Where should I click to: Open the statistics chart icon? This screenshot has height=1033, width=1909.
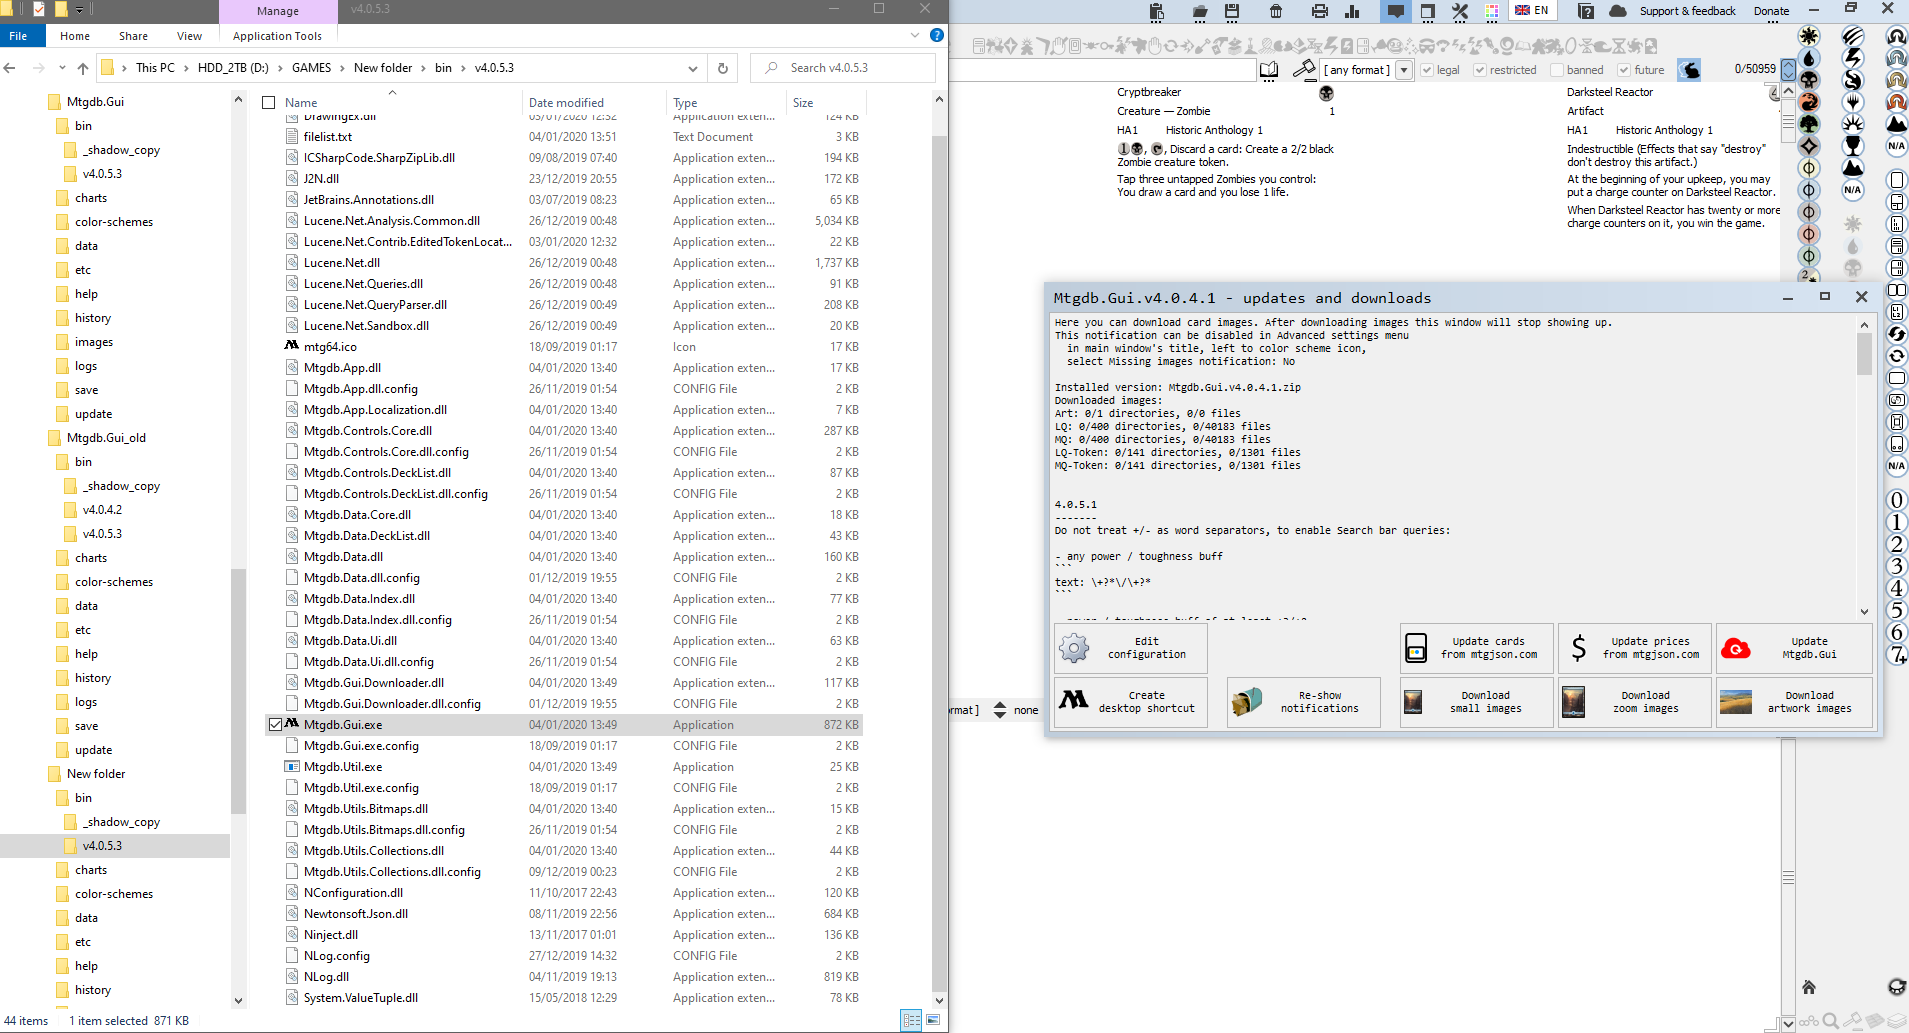1352,12
